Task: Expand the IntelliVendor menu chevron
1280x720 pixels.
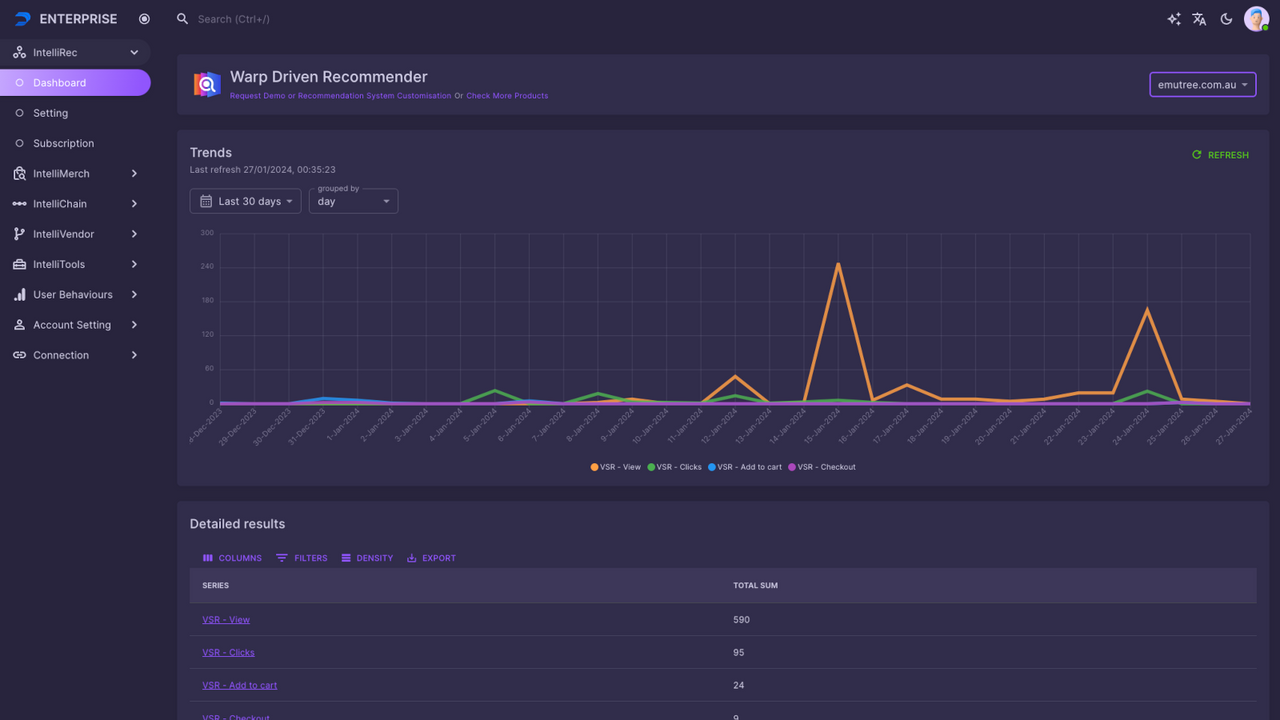Action: pos(134,234)
